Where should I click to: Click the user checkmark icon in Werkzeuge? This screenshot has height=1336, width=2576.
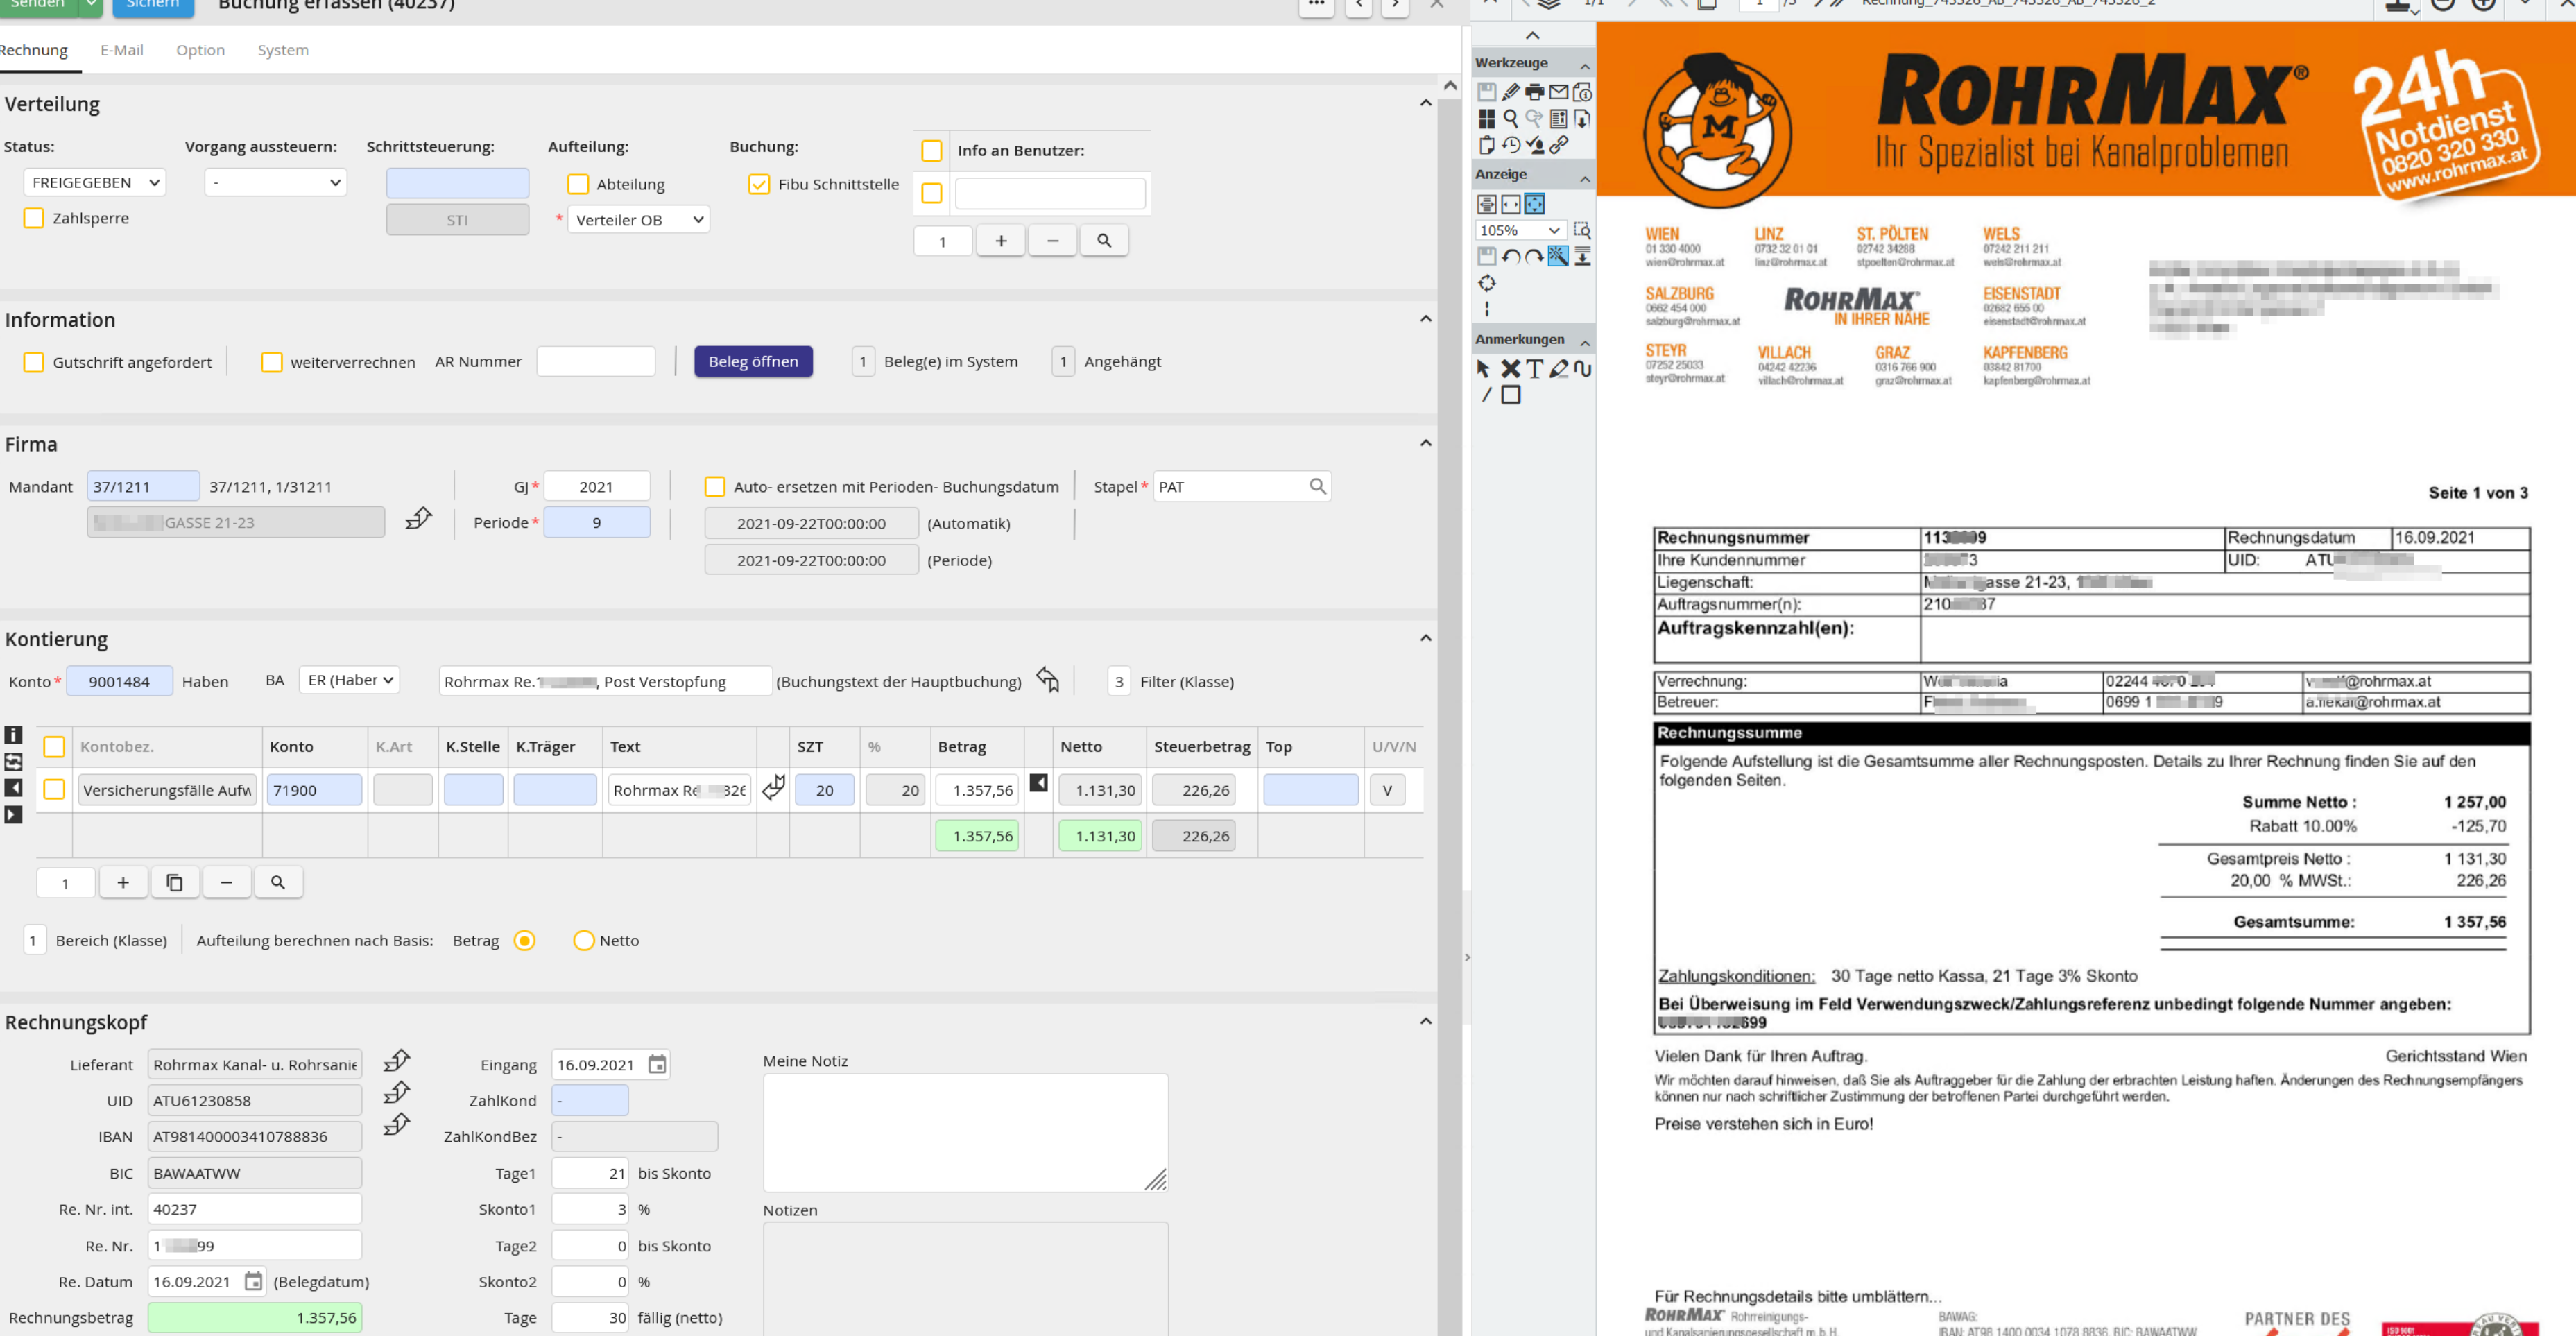click(x=1534, y=145)
